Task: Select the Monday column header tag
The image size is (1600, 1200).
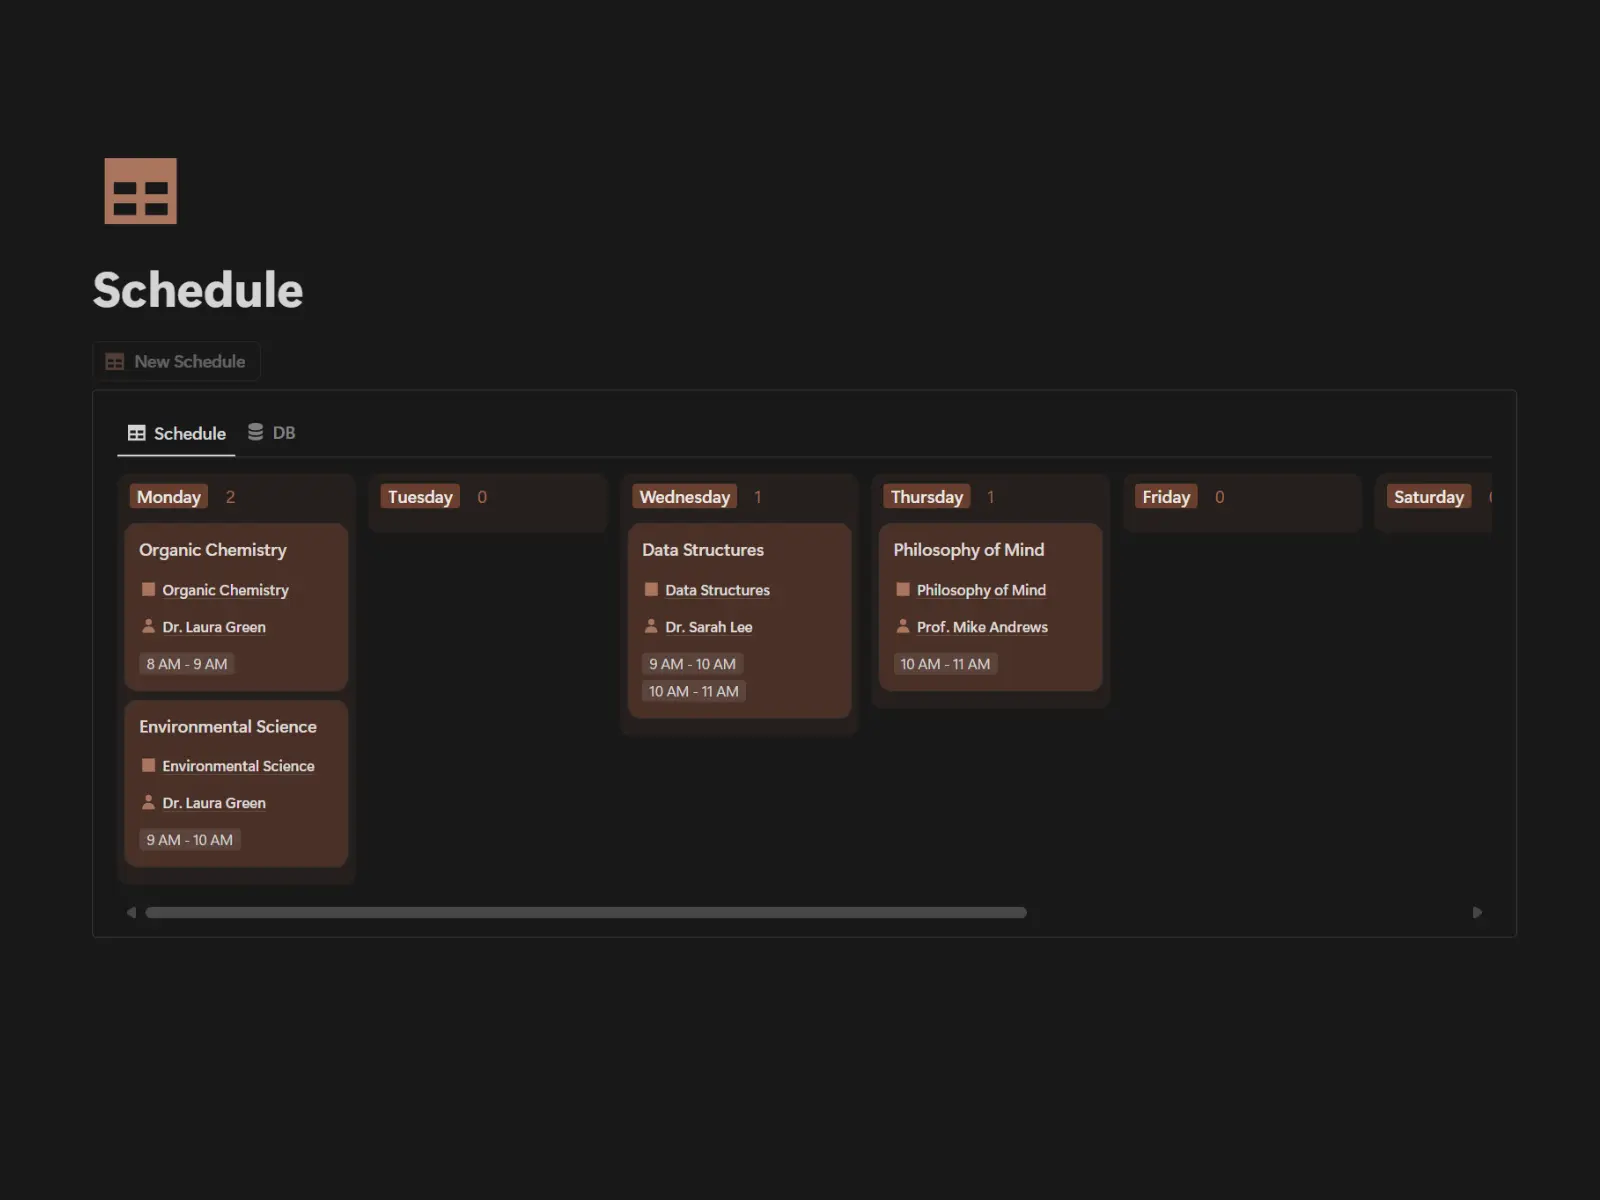Action: click(x=169, y=497)
